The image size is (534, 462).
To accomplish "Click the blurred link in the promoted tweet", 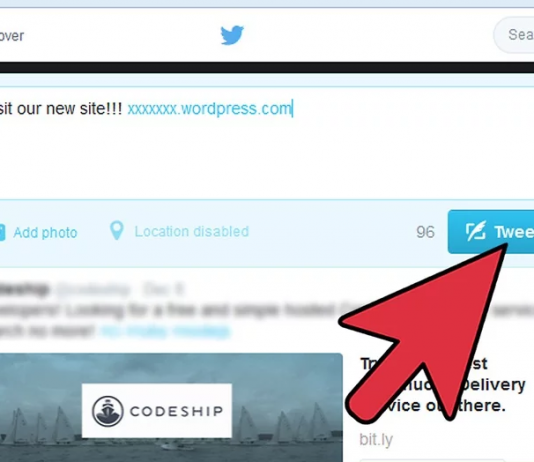I will point(166,331).
